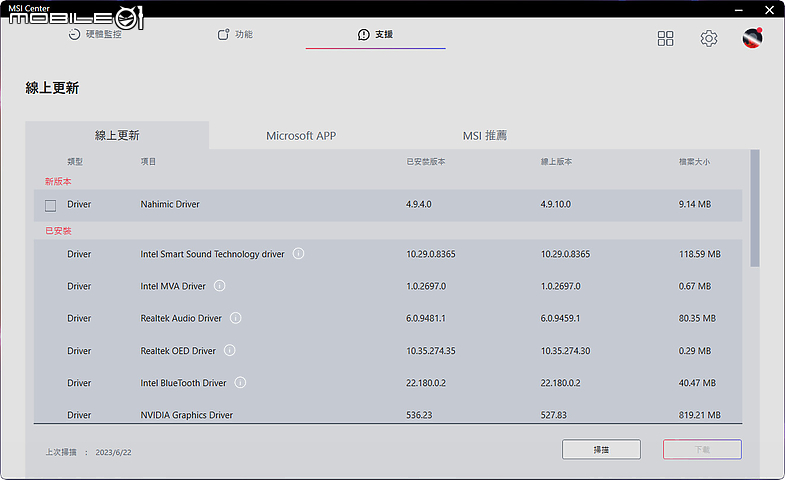Click info icon next to Intel MVA Driver
Screen dimensions: 785x480
[x=219, y=286]
